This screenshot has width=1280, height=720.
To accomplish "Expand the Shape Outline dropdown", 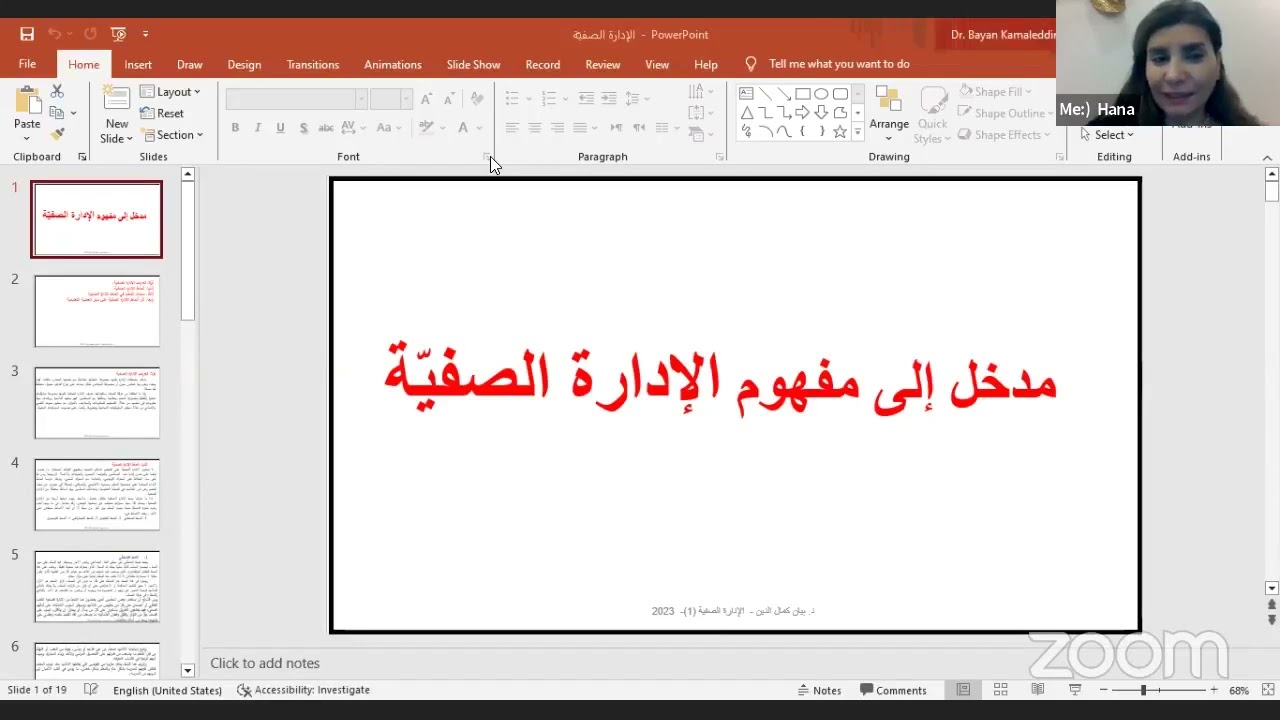I will tap(1006, 113).
